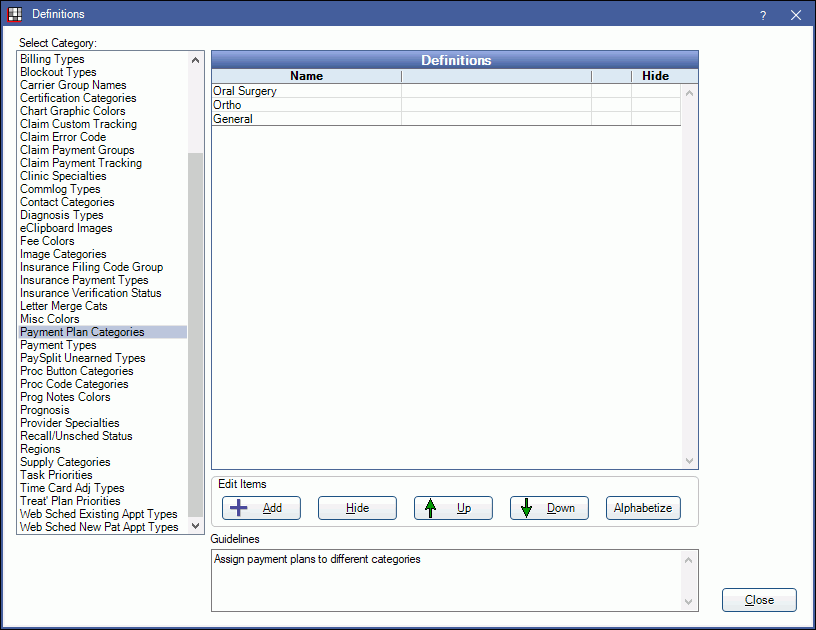Image resolution: width=816 pixels, height=630 pixels.
Task: Click the Hide column header
Action: pyautogui.click(x=656, y=76)
